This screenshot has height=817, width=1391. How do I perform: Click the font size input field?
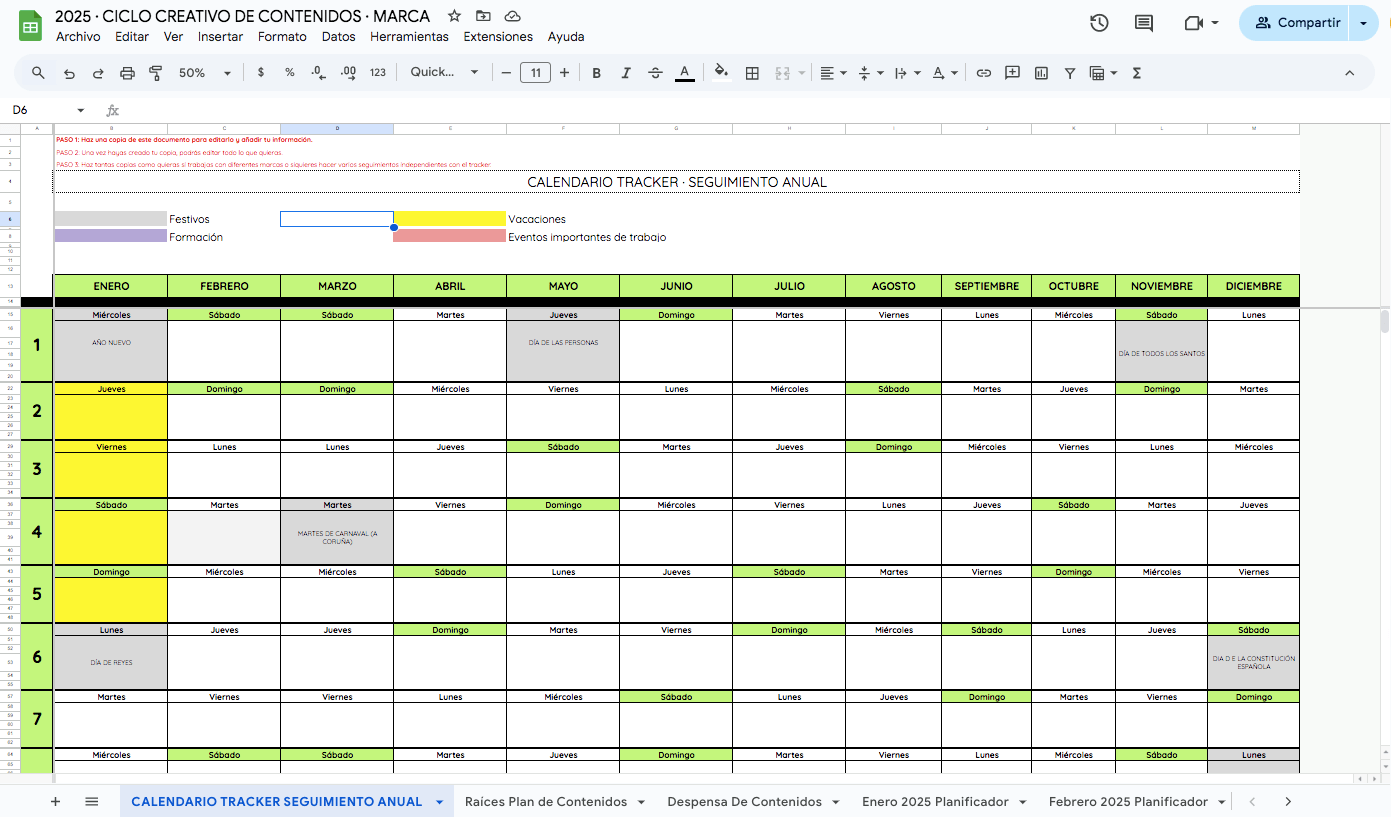click(535, 73)
